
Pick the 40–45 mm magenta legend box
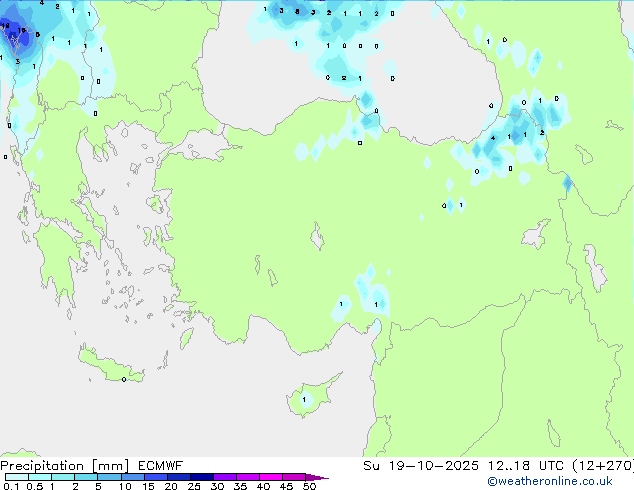click(x=271, y=477)
